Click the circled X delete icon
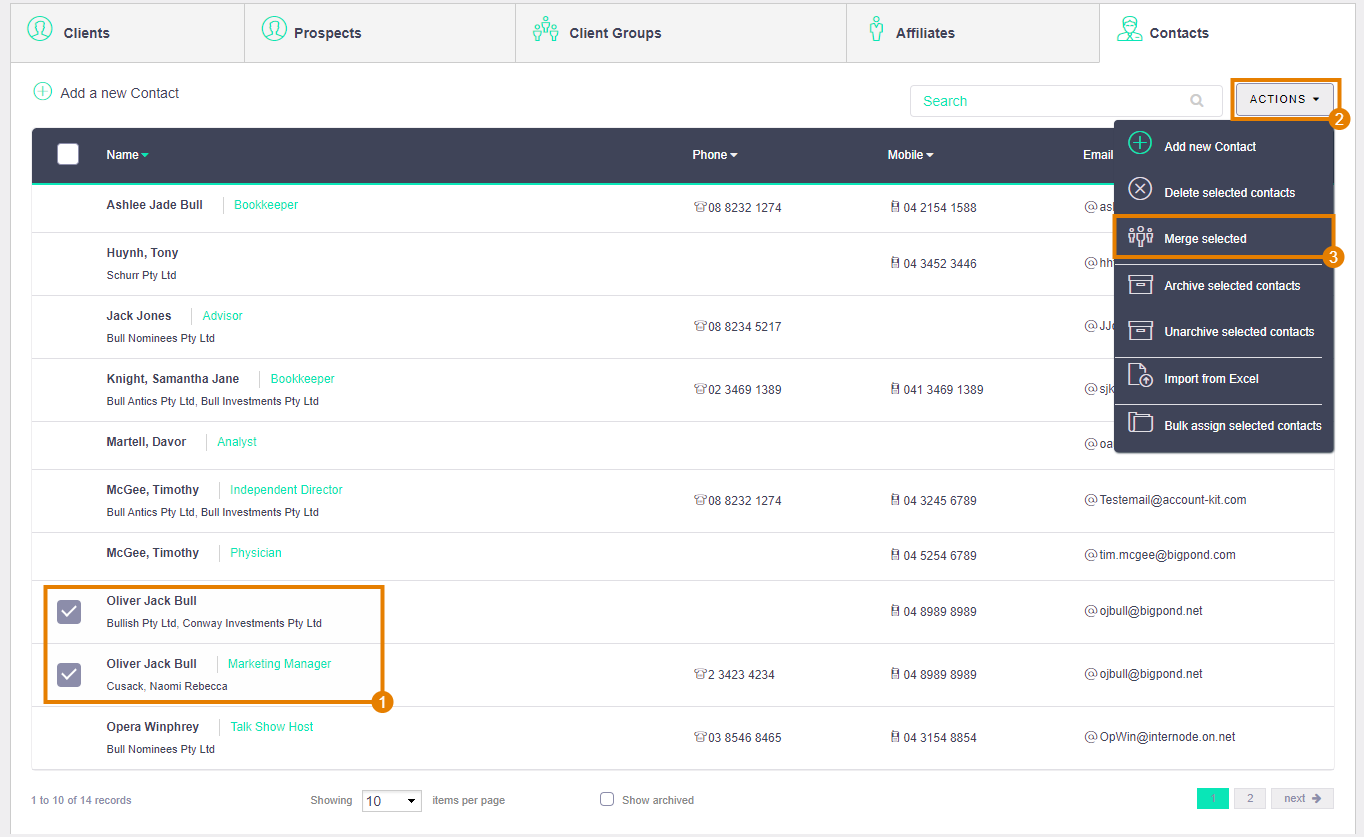The height and width of the screenshot is (837, 1364). (x=1140, y=189)
